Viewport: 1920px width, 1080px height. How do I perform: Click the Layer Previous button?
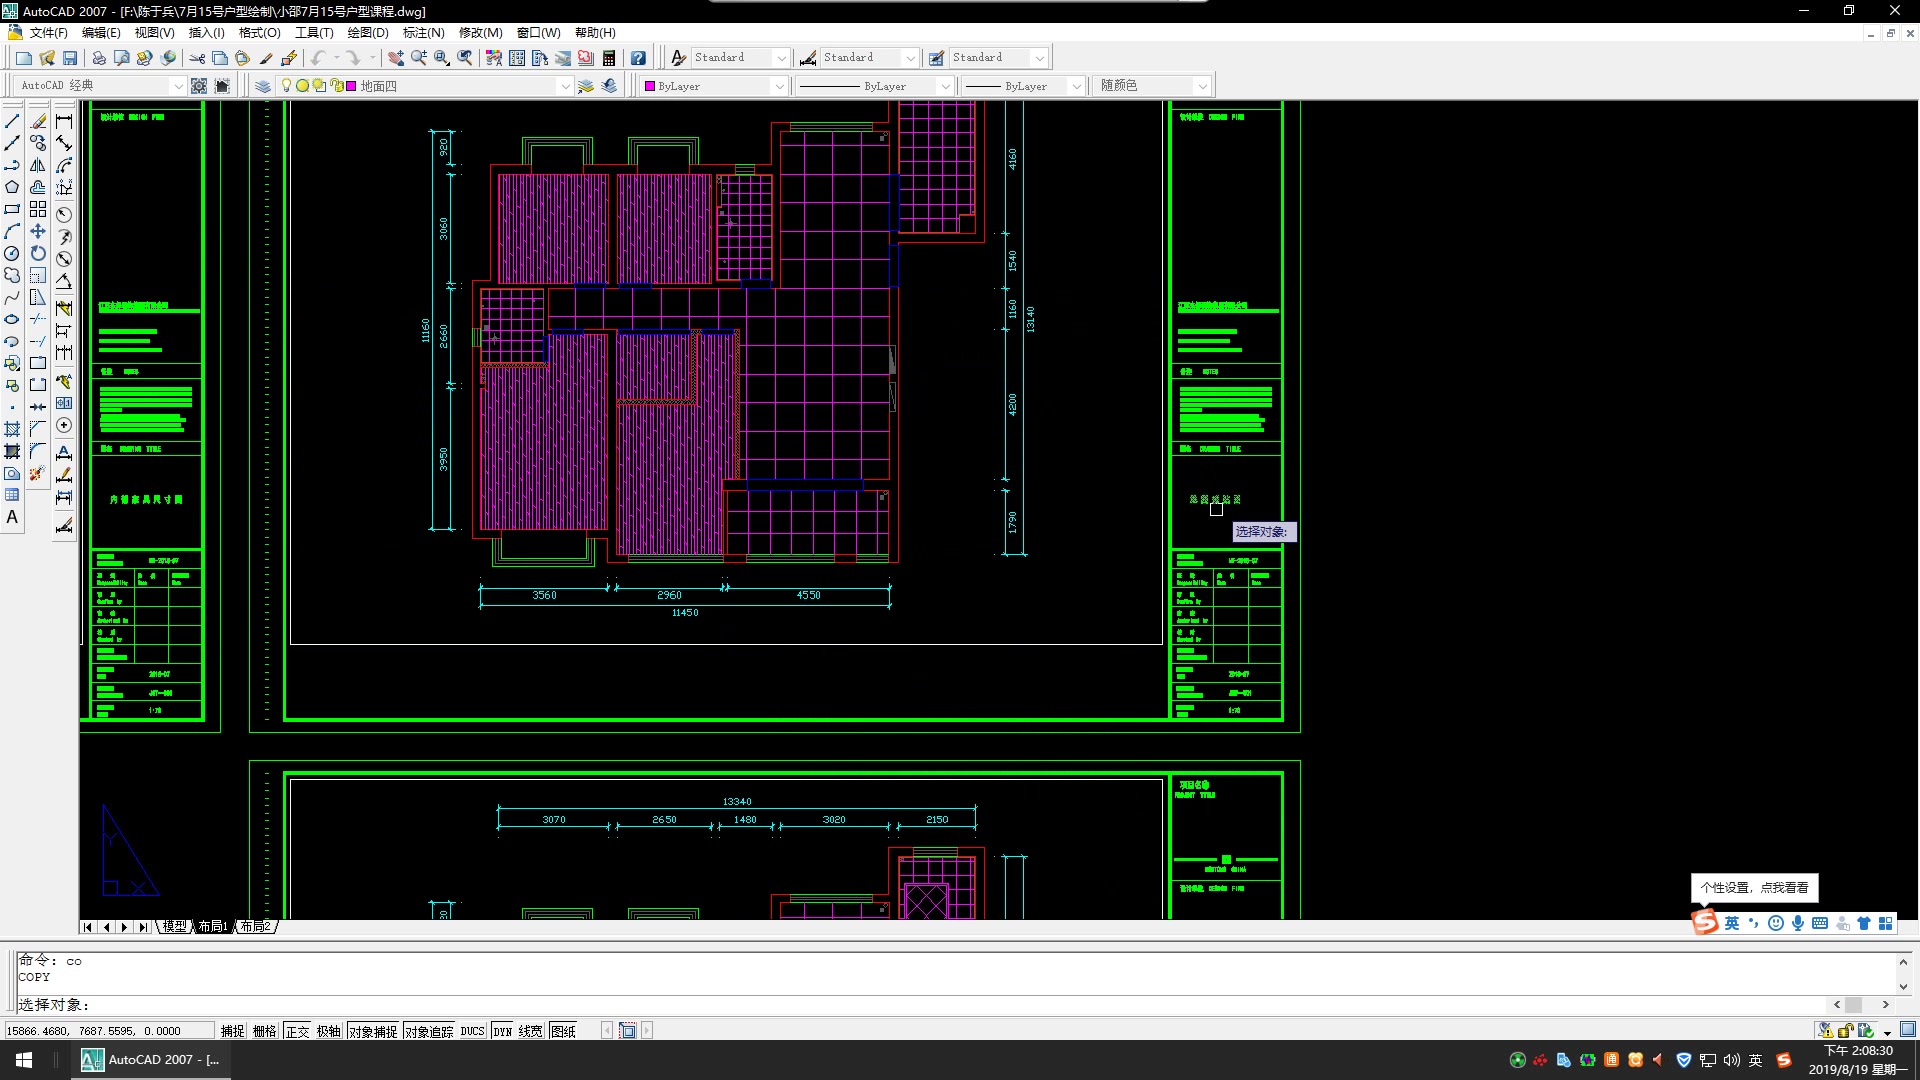click(609, 86)
